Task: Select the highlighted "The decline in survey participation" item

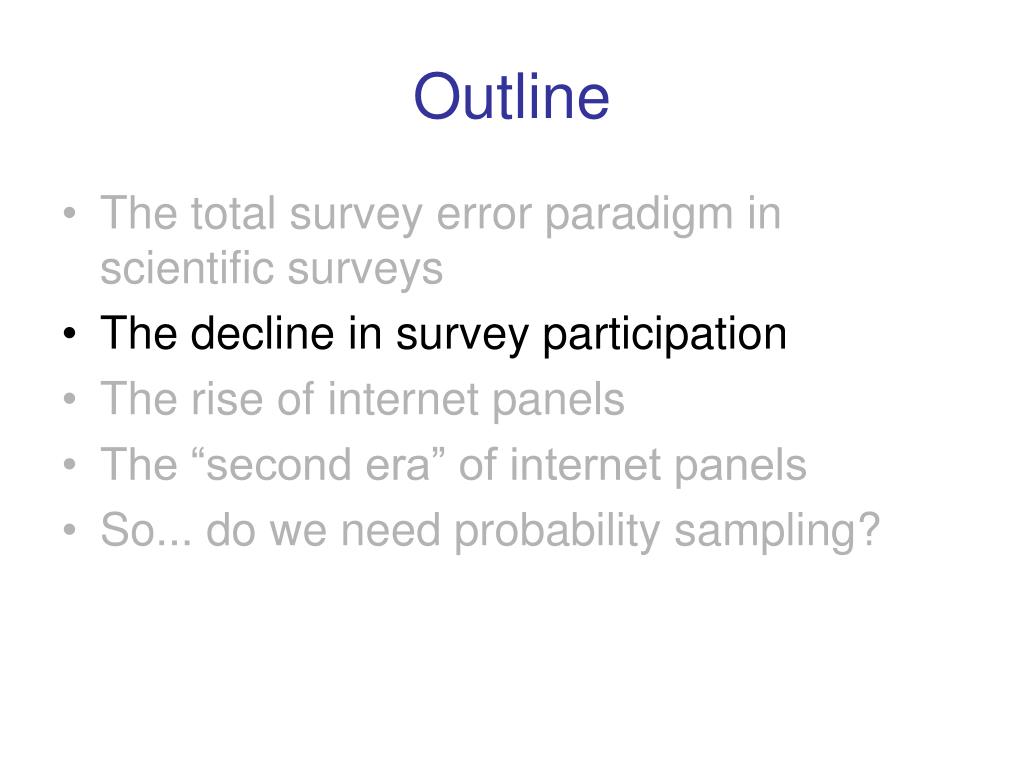Action: 443,334
